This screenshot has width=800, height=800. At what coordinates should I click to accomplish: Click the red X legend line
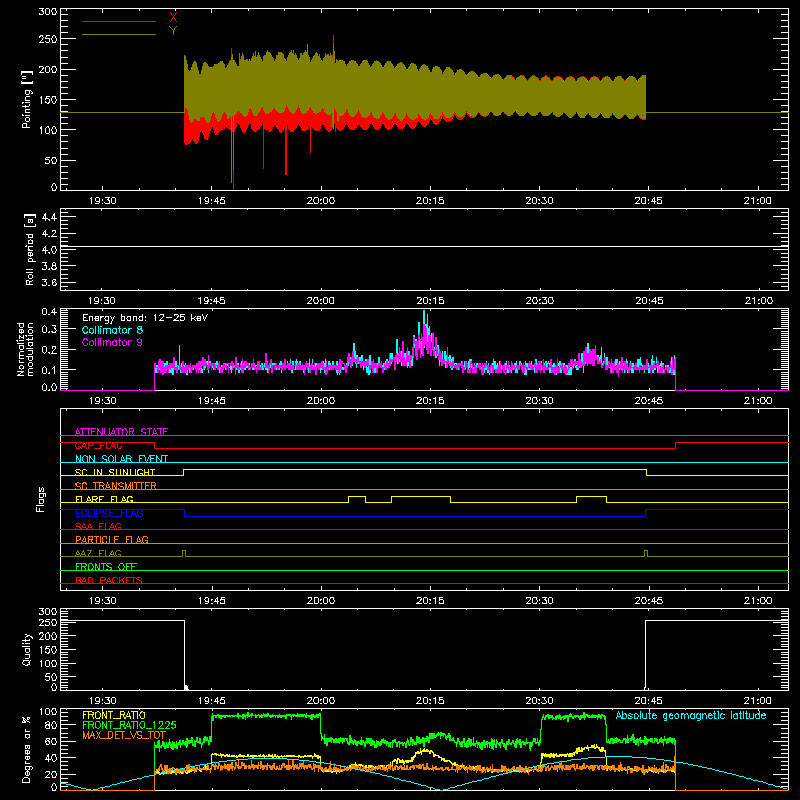coord(119,21)
